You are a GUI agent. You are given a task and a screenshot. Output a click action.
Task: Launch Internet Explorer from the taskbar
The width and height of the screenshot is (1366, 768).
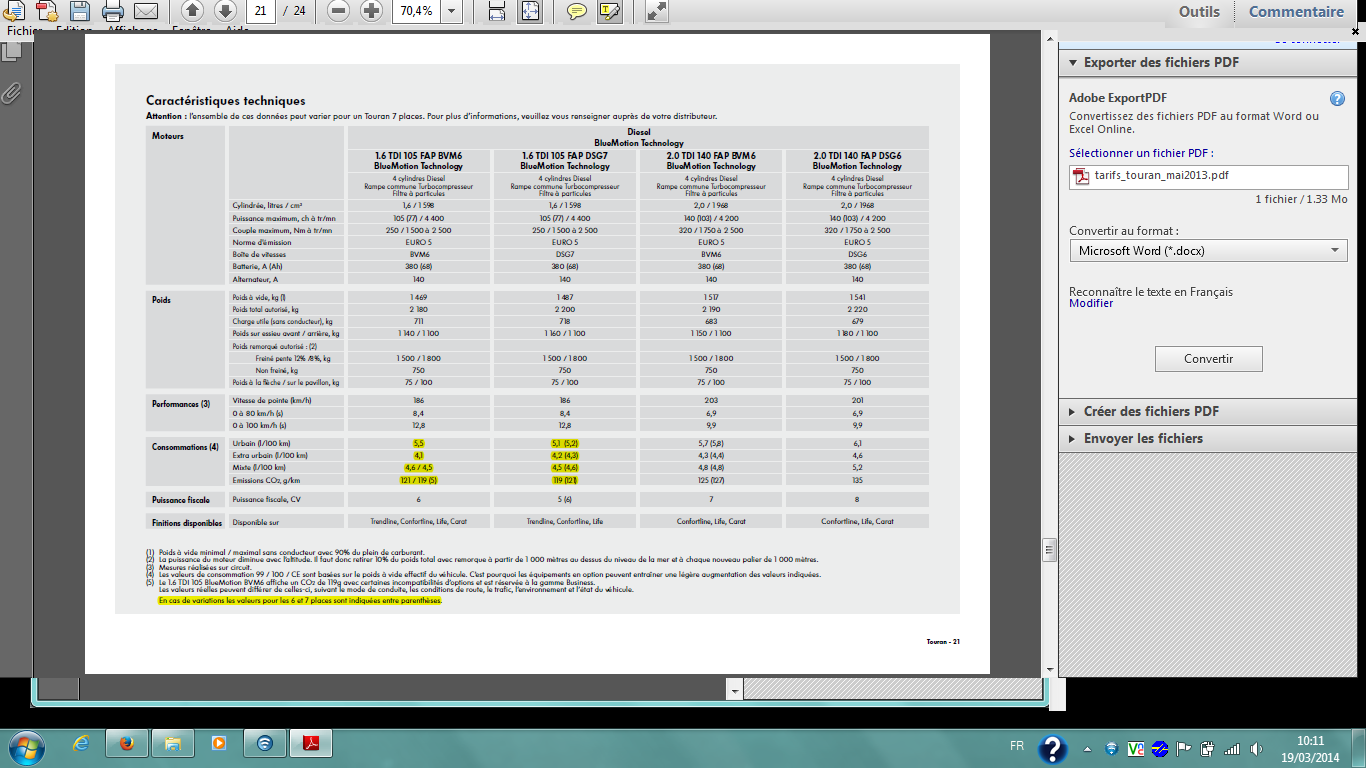click(81, 744)
